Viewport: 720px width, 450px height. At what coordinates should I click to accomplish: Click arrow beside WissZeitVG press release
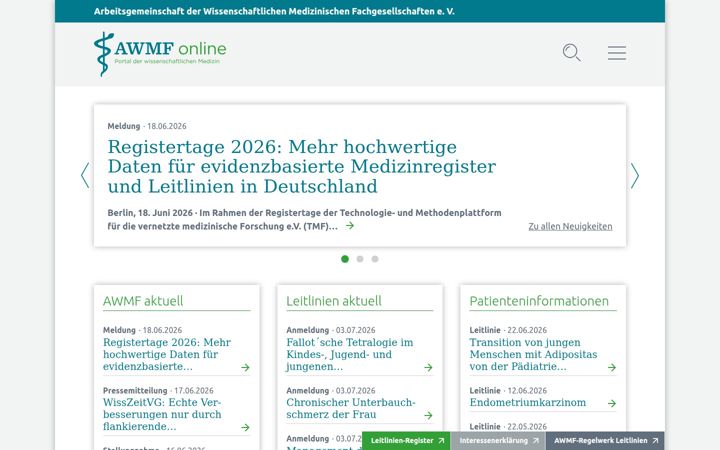[x=245, y=428]
